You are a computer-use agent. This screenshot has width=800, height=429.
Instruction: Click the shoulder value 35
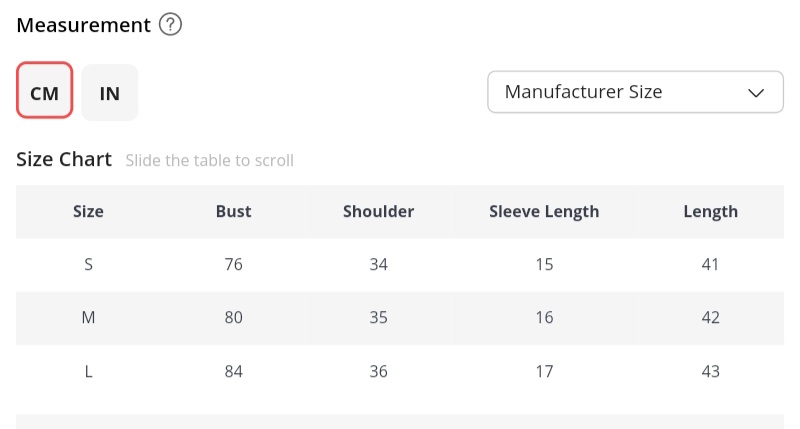click(378, 318)
